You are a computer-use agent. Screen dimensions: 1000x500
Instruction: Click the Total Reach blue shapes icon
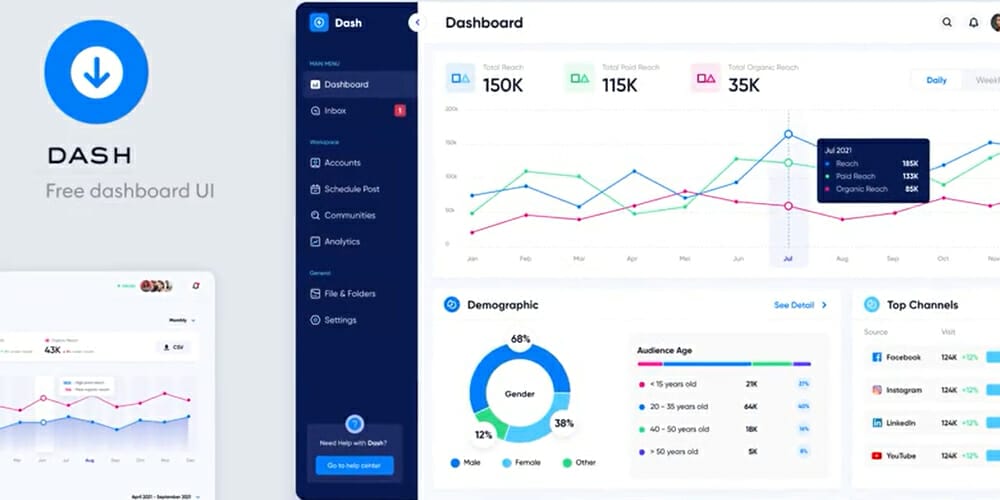point(461,78)
